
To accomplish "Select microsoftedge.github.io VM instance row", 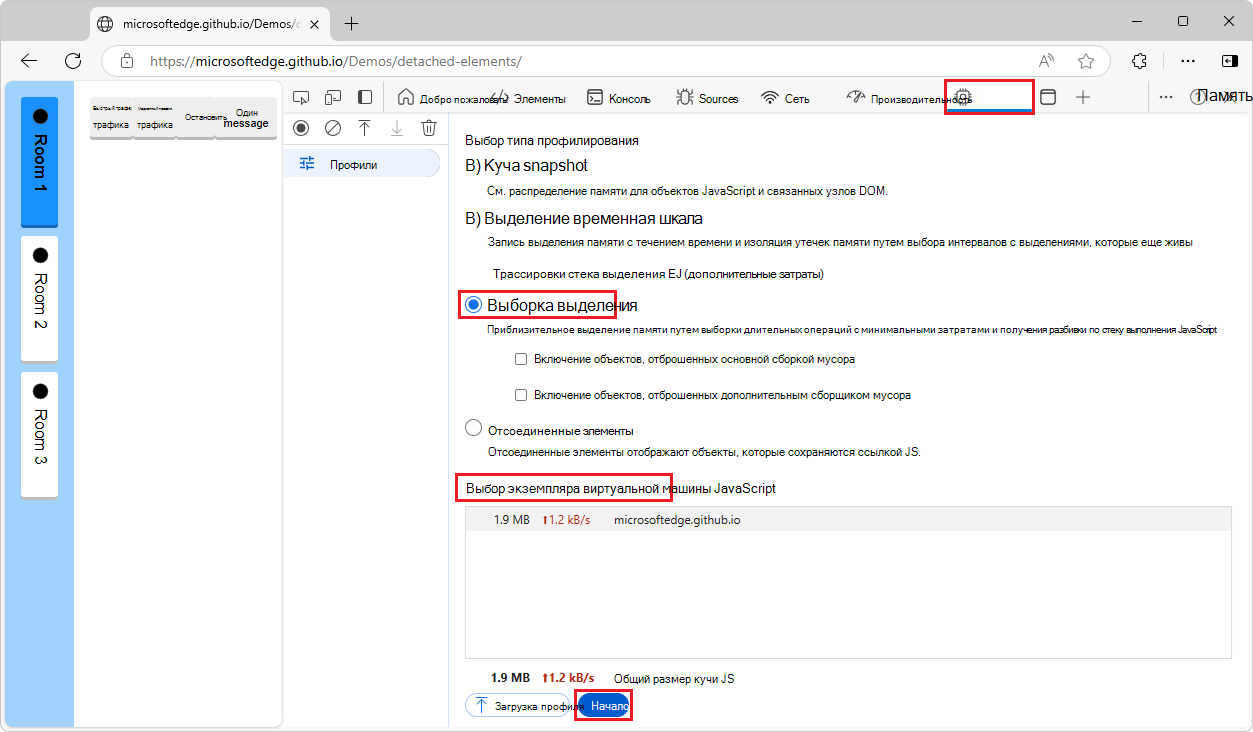I will 848,520.
